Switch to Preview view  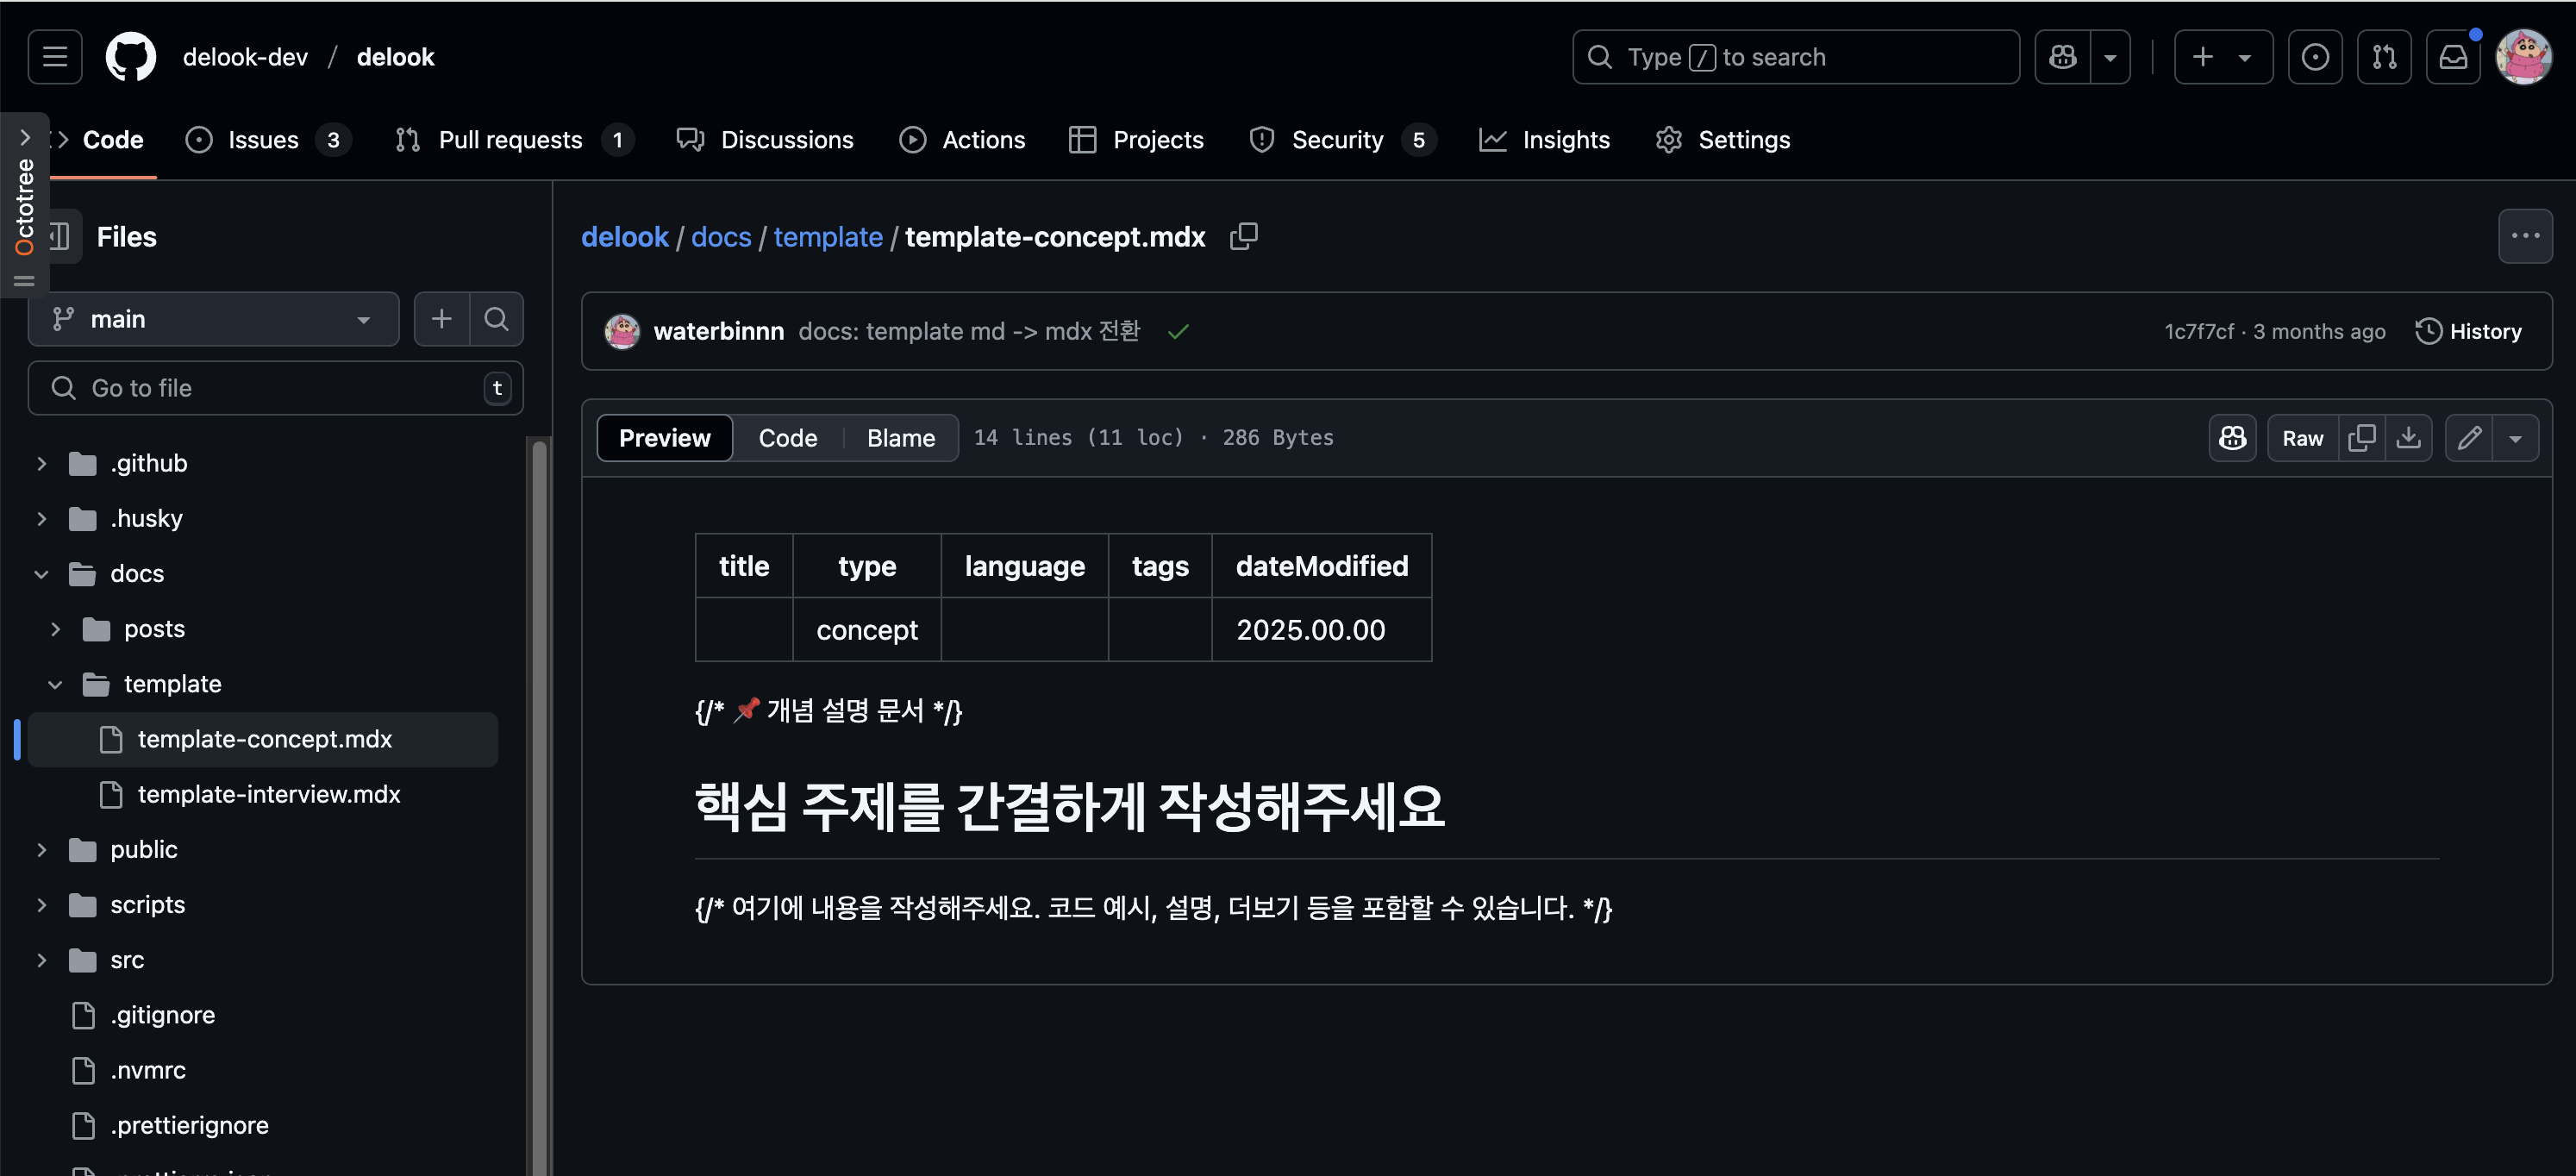pyautogui.click(x=664, y=438)
